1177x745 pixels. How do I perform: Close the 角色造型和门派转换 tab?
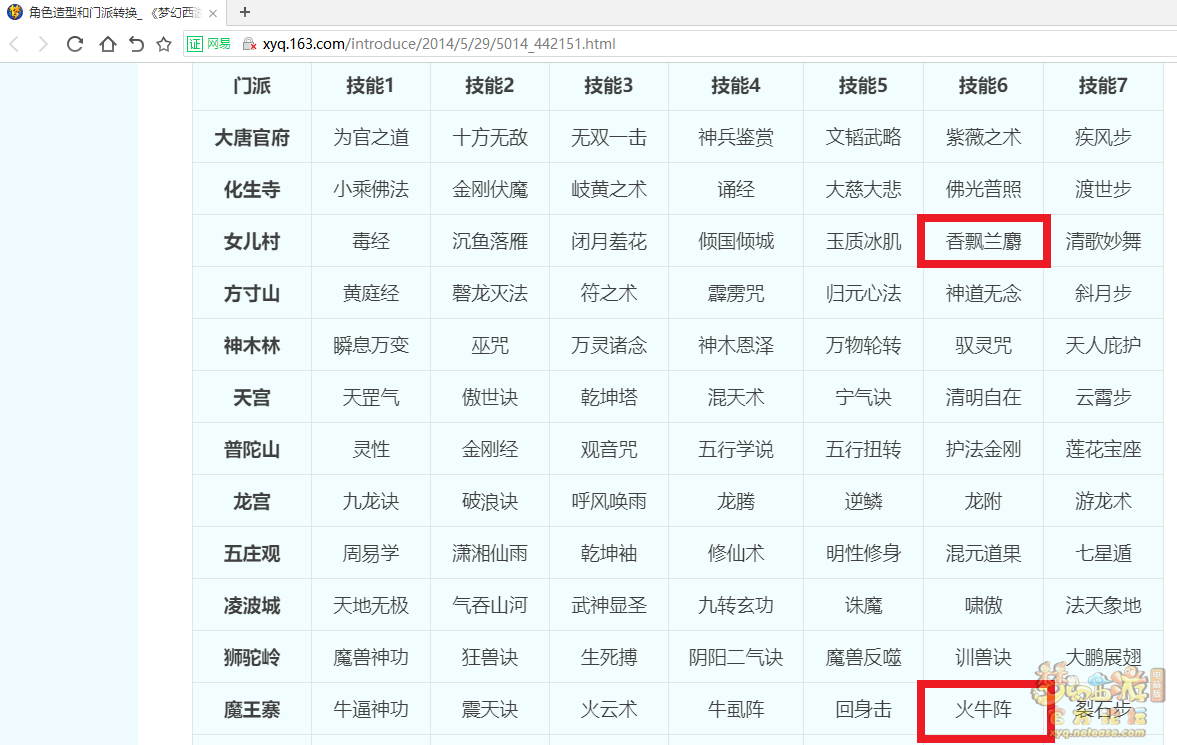coord(213,13)
